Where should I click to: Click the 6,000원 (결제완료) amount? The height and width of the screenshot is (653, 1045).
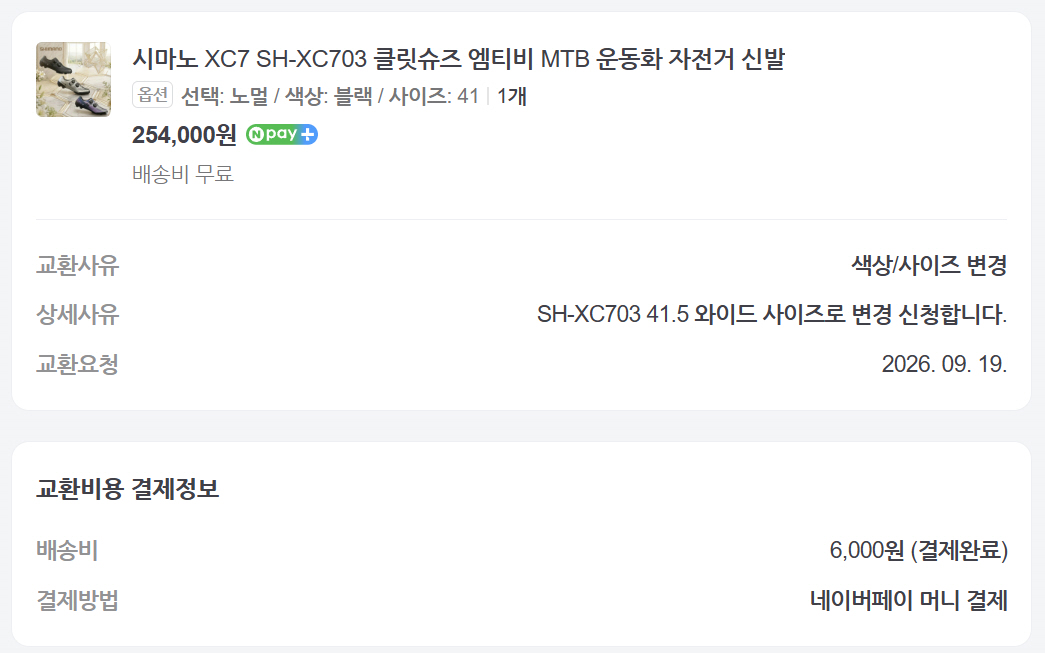[x=918, y=550]
